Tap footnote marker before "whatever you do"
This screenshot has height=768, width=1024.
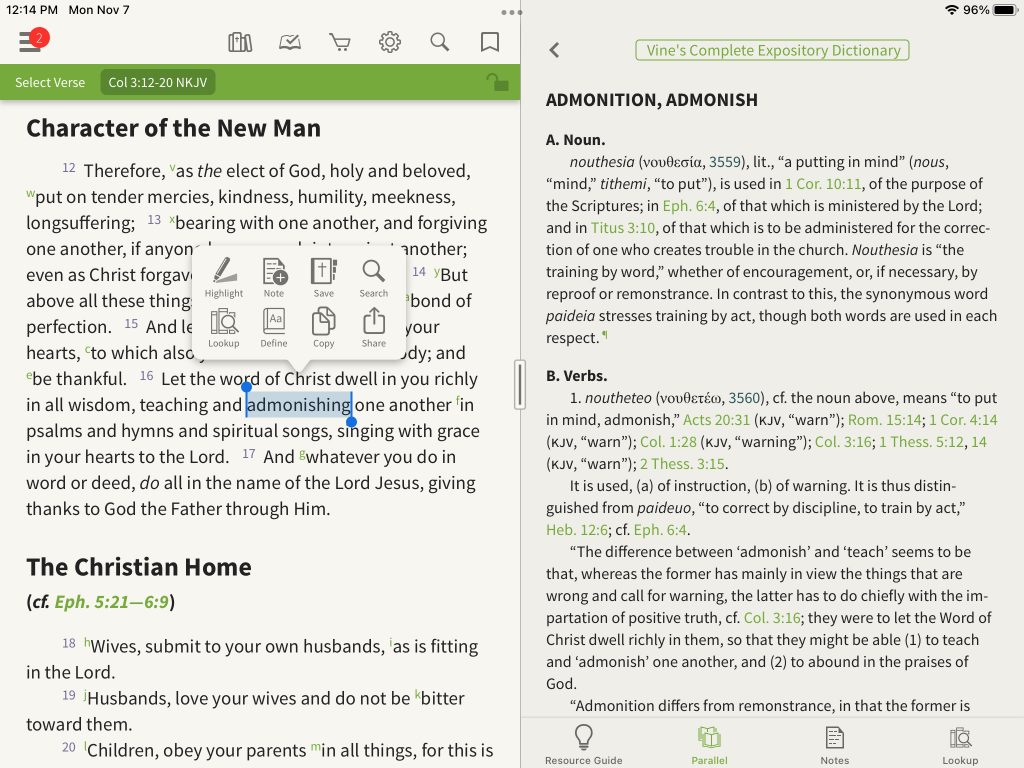(302, 454)
